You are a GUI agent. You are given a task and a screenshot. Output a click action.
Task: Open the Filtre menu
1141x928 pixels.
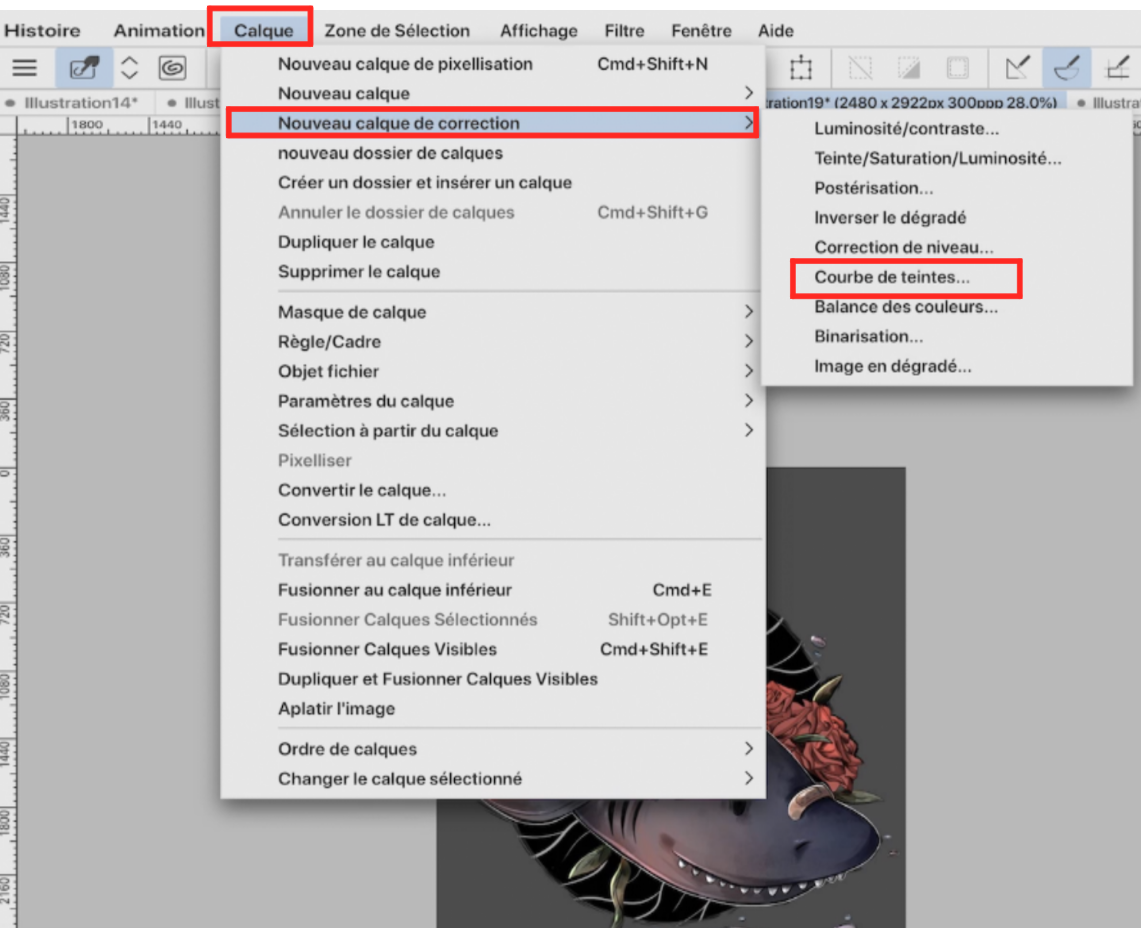pyautogui.click(x=624, y=31)
